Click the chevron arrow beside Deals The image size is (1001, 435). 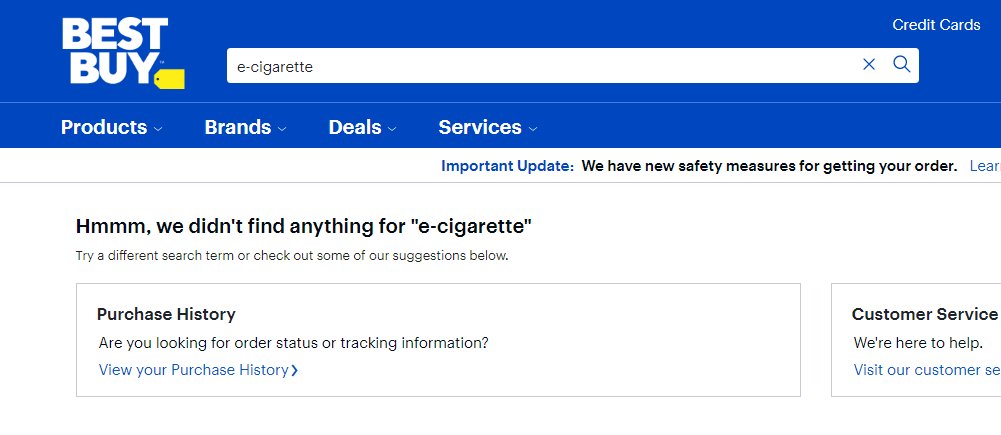point(392,129)
